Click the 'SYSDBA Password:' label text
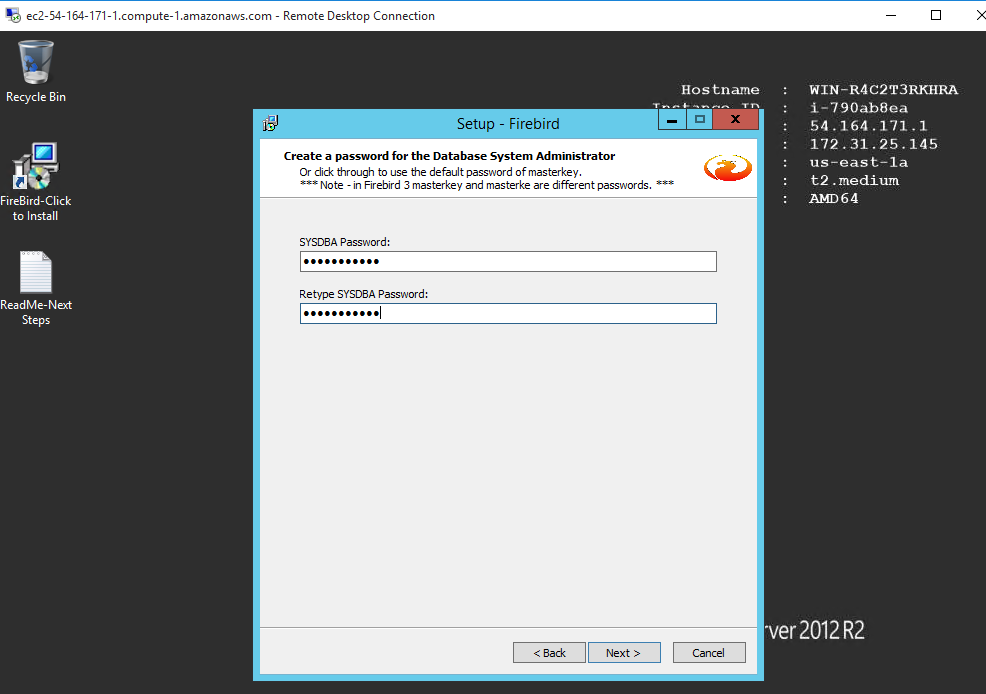986x694 pixels. tap(344, 242)
